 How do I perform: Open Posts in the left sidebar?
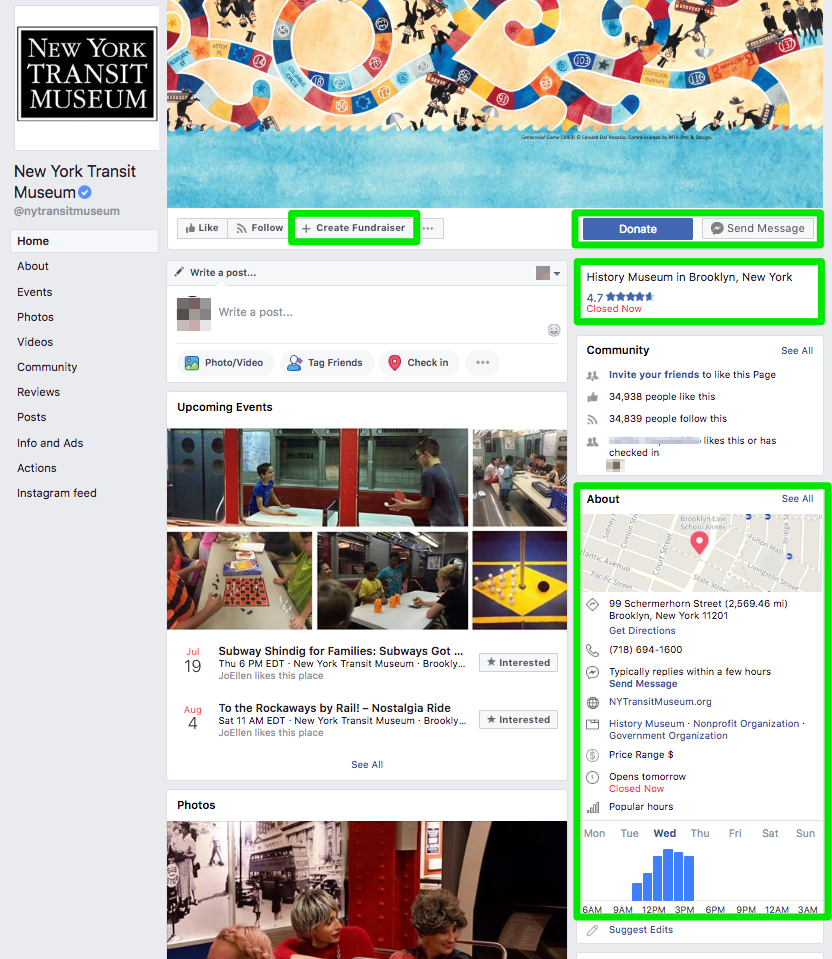[32, 417]
